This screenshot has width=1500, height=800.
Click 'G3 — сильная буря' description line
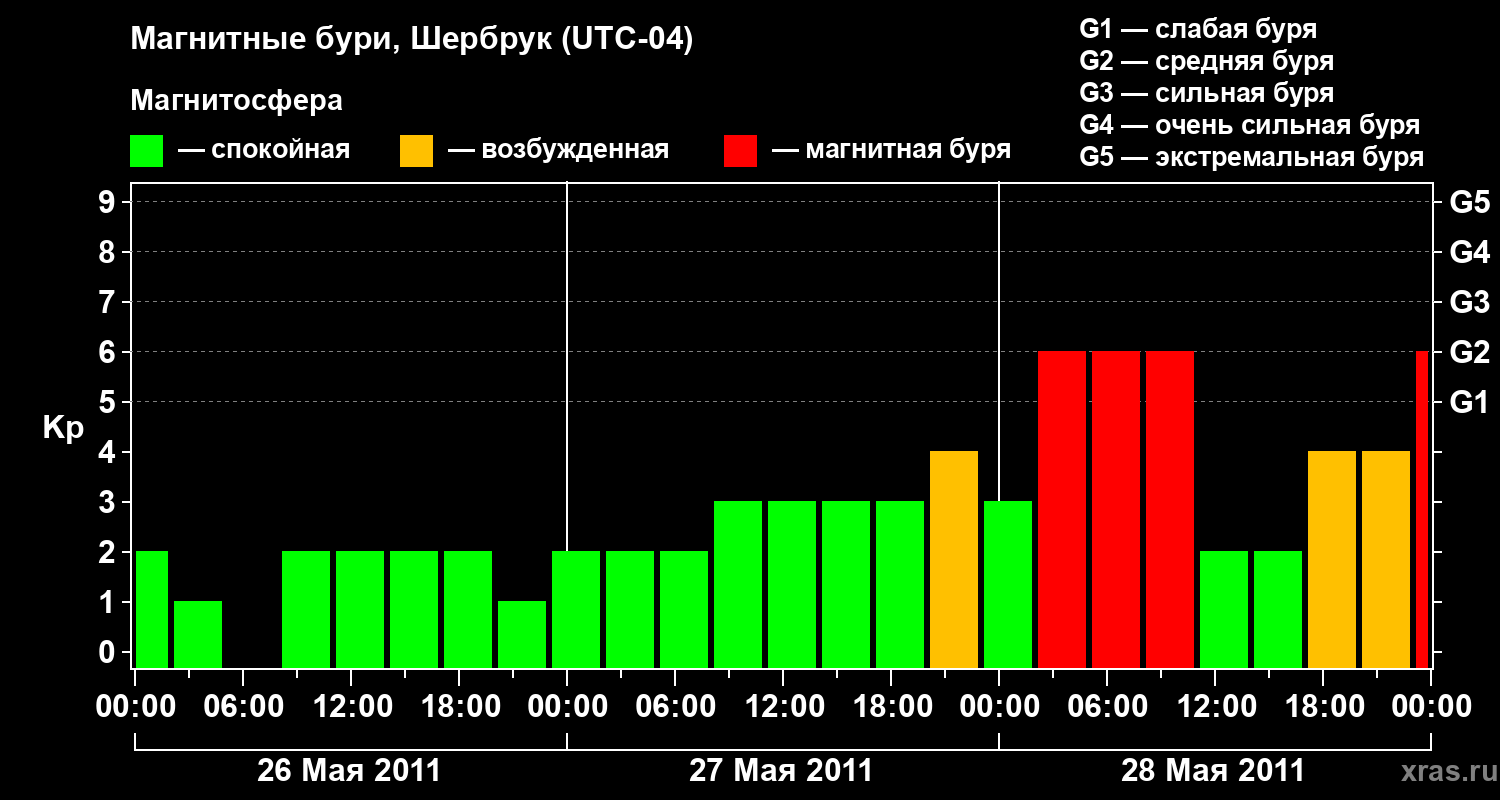1207,93
